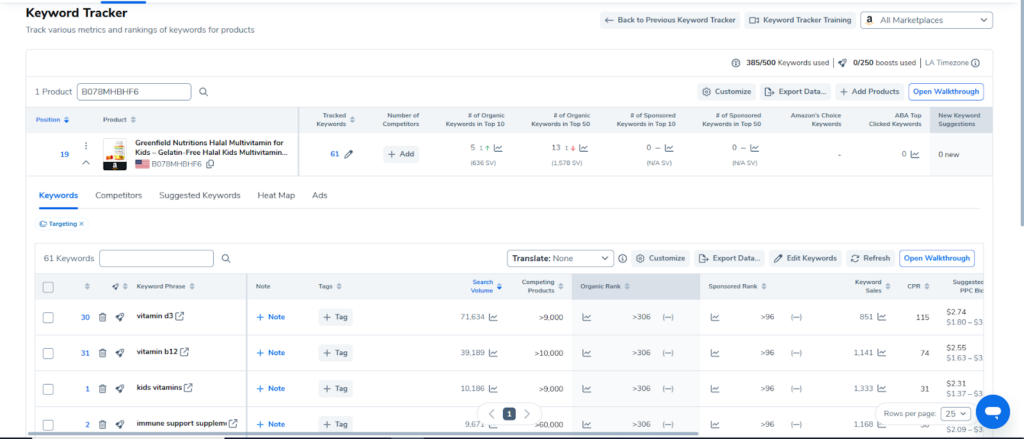
Task: Click Back to Previous Keyword Tracker
Action: coord(670,20)
